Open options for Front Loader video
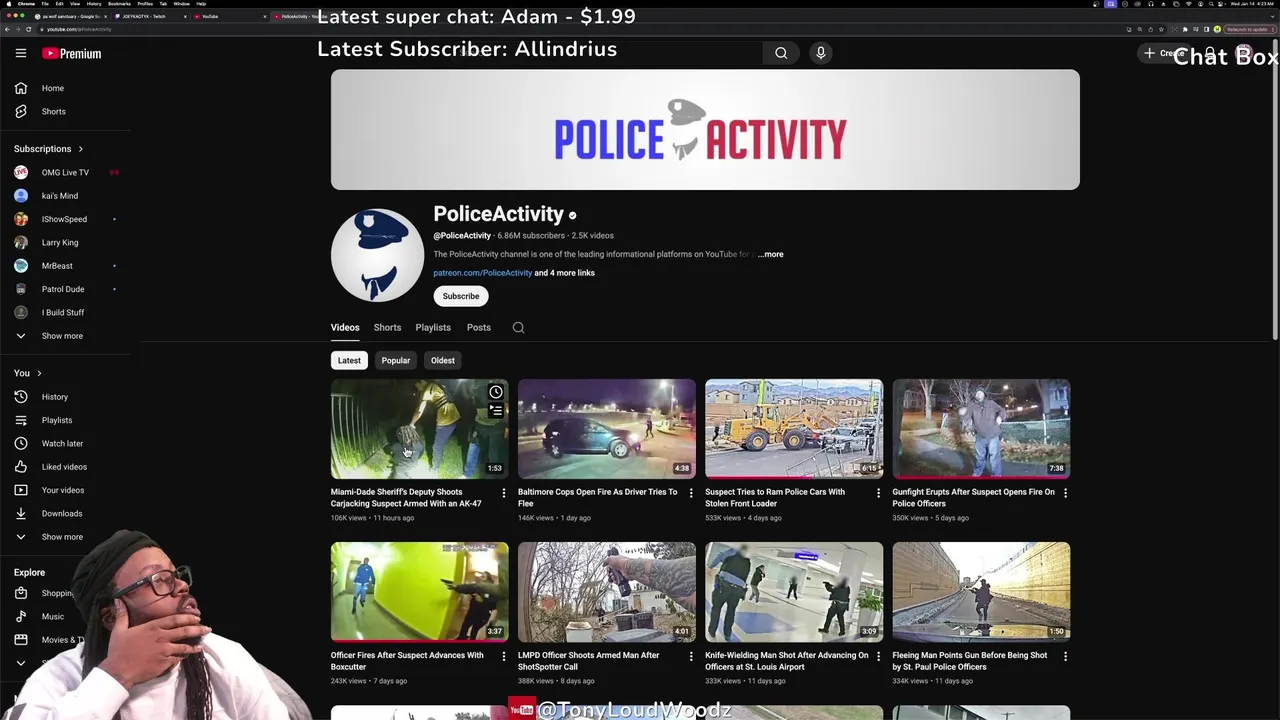1280x720 pixels. point(878,492)
